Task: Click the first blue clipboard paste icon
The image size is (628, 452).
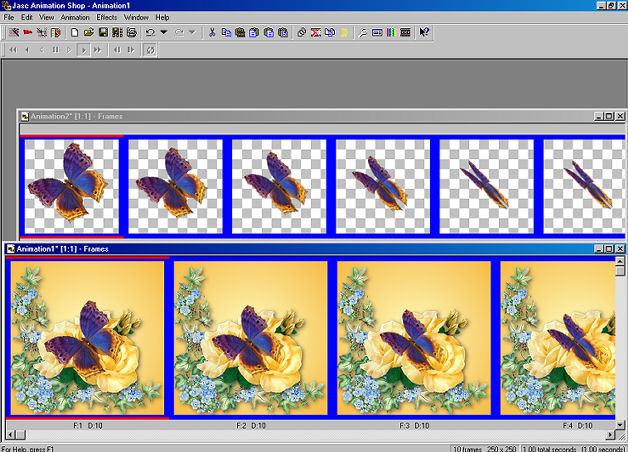Action: click(254, 32)
